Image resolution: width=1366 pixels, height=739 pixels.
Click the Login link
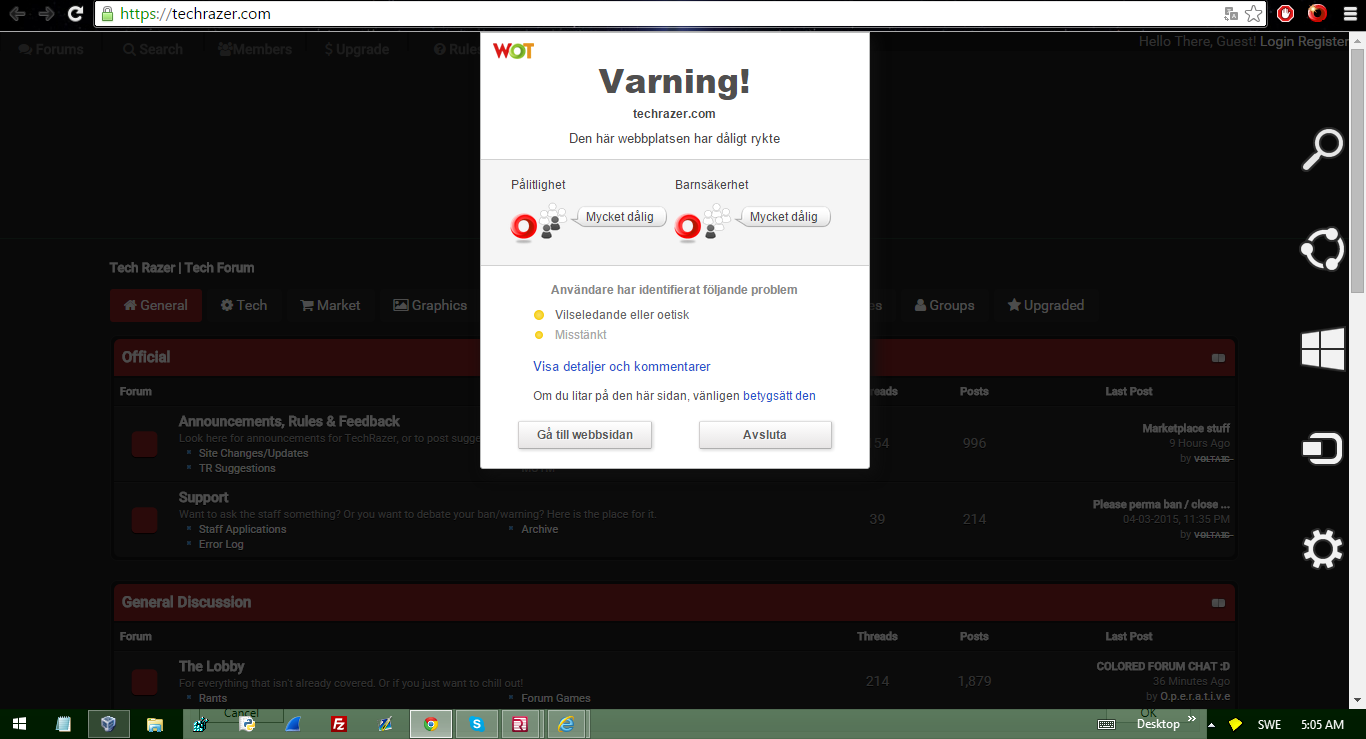1277,42
